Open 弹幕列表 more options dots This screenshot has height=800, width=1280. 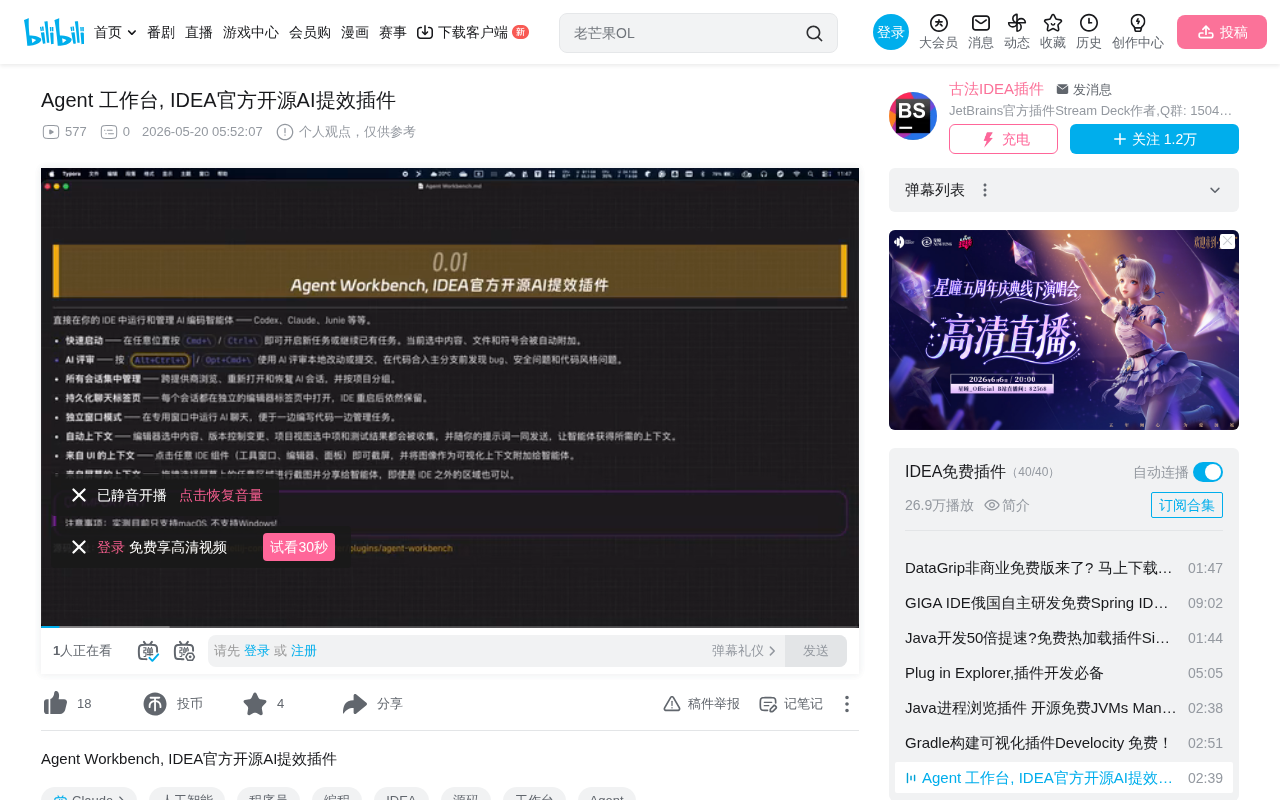coord(985,190)
